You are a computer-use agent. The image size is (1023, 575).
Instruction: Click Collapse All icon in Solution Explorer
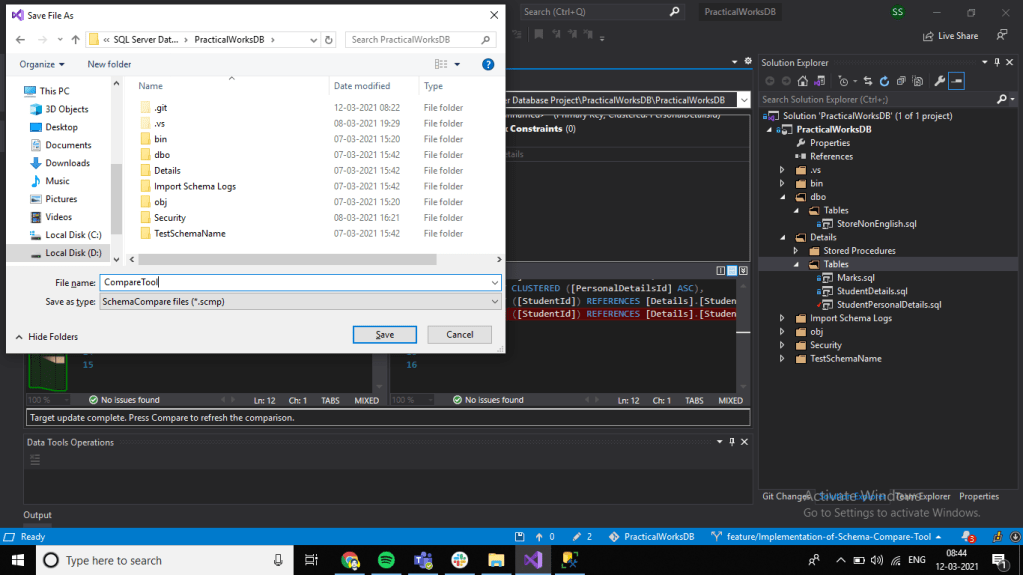click(901, 81)
